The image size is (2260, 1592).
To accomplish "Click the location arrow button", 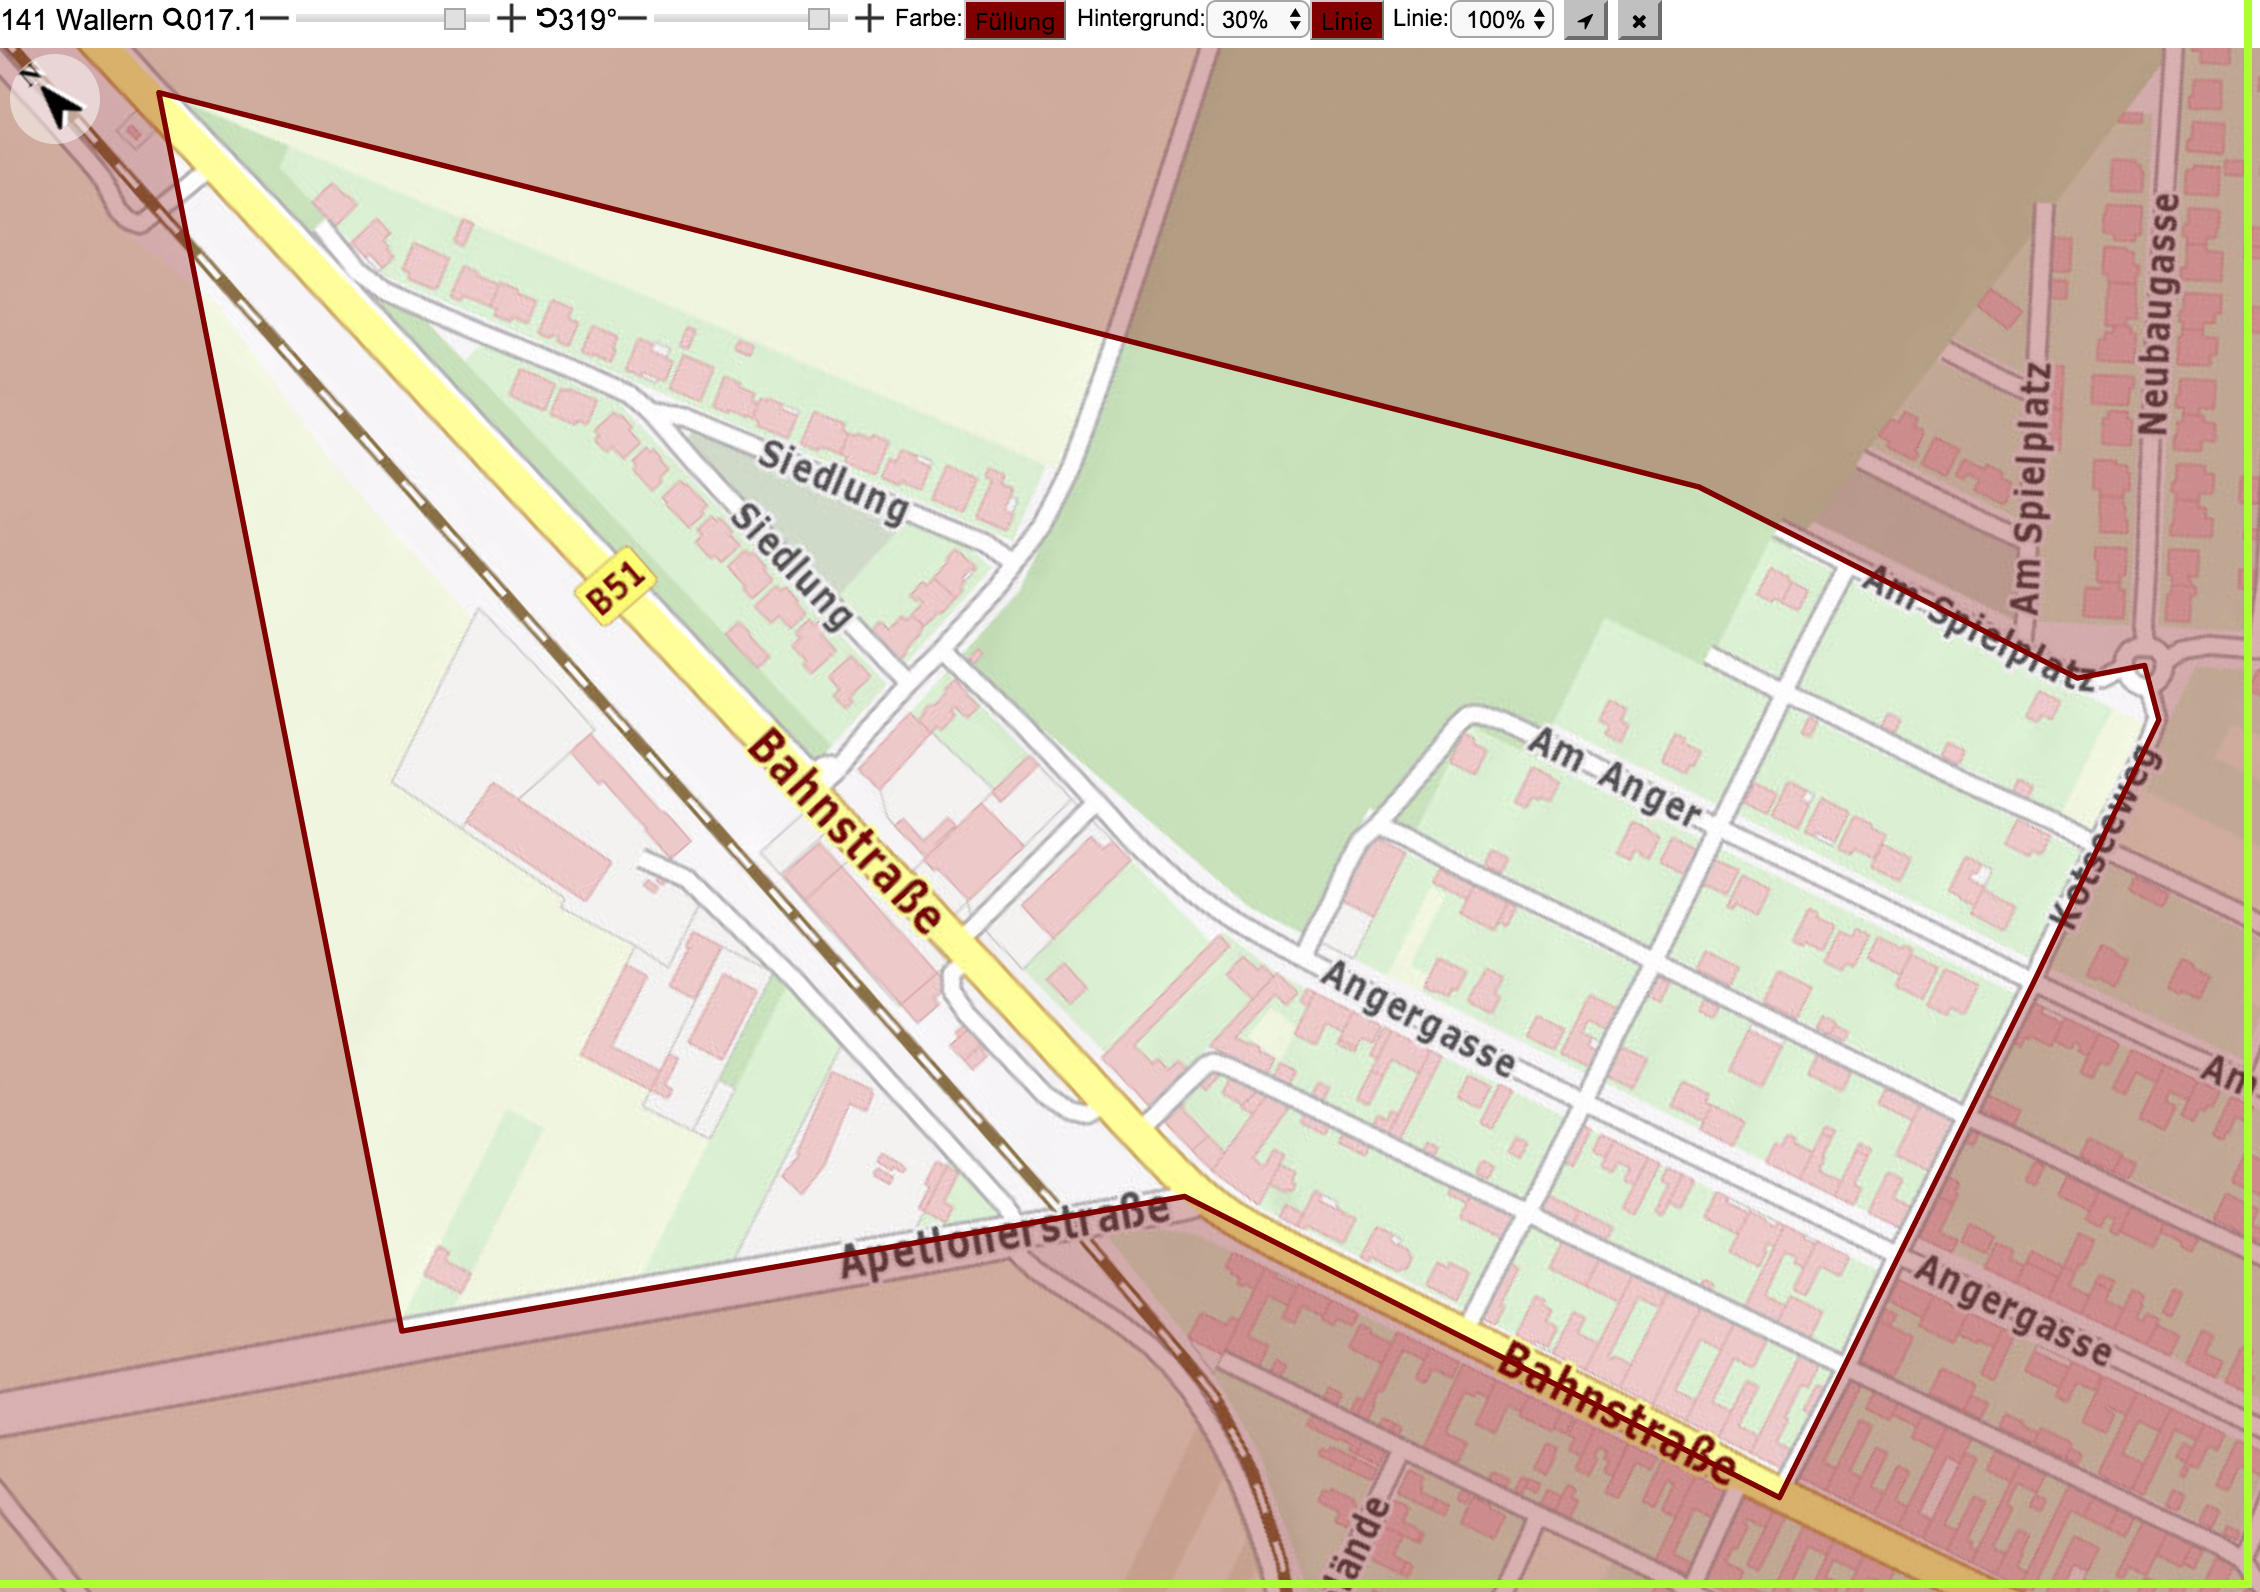I will point(1585,20).
